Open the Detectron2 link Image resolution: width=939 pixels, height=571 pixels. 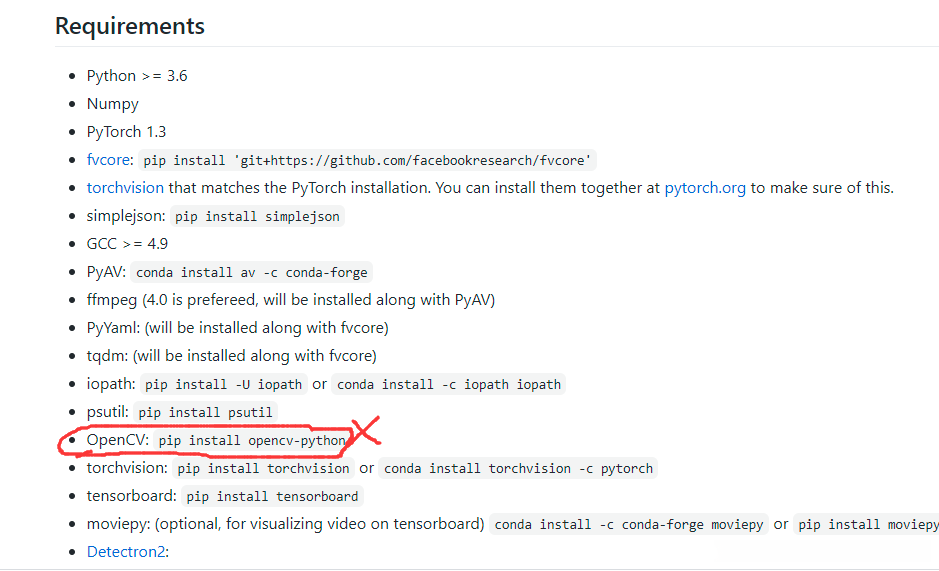[127, 552]
